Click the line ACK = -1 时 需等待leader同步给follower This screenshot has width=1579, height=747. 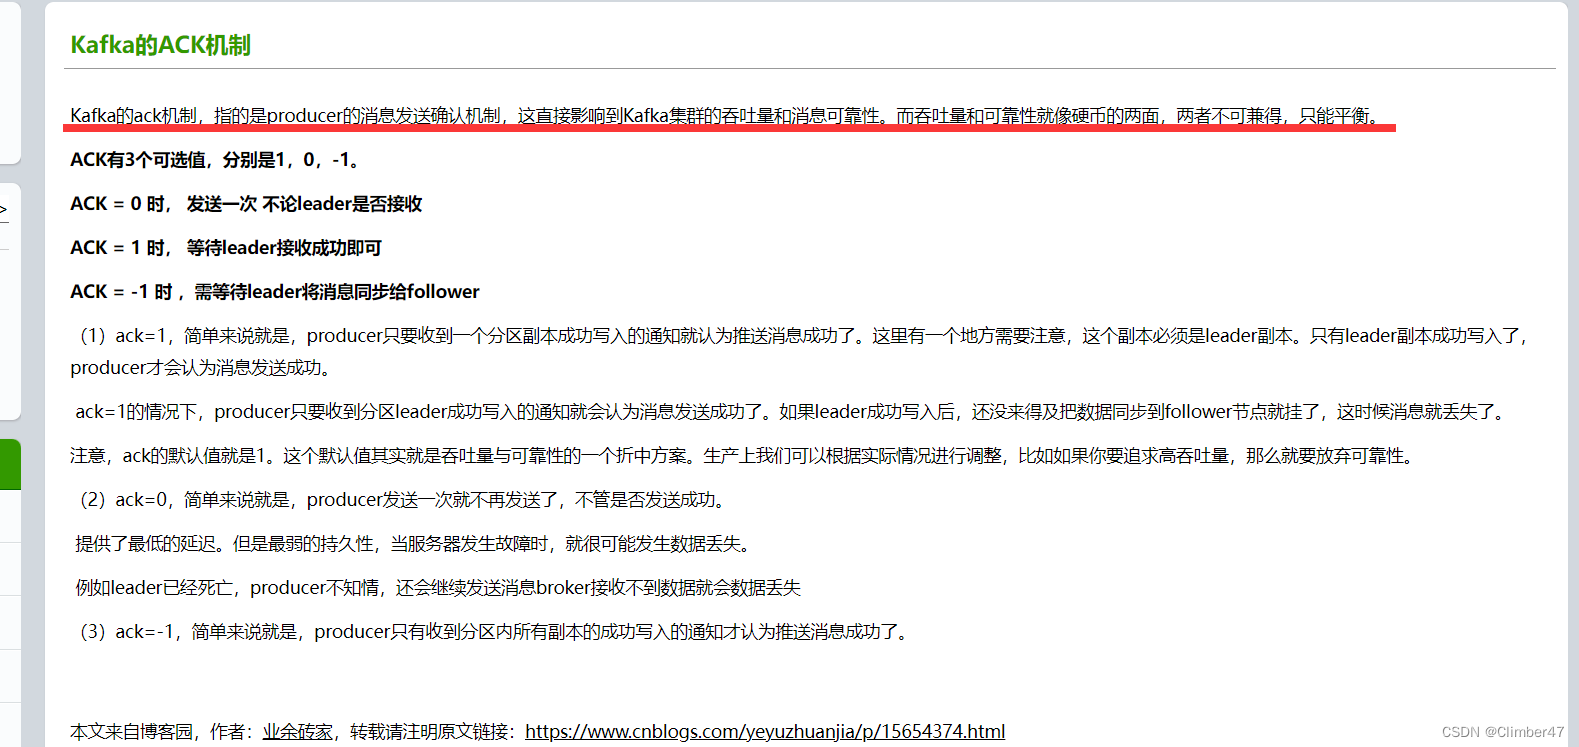[x=275, y=292]
